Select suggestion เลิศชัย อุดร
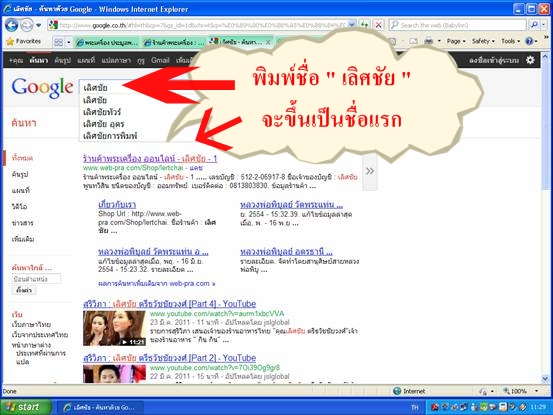Viewport: 553px width, 415px height. [x=103, y=124]
